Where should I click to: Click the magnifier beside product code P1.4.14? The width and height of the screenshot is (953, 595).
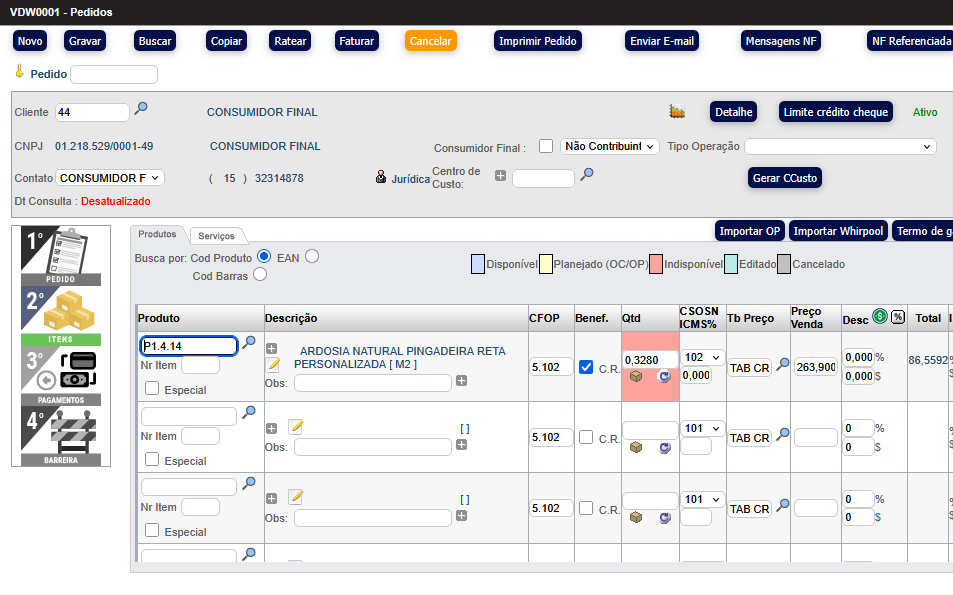click(x=249, y=342)
